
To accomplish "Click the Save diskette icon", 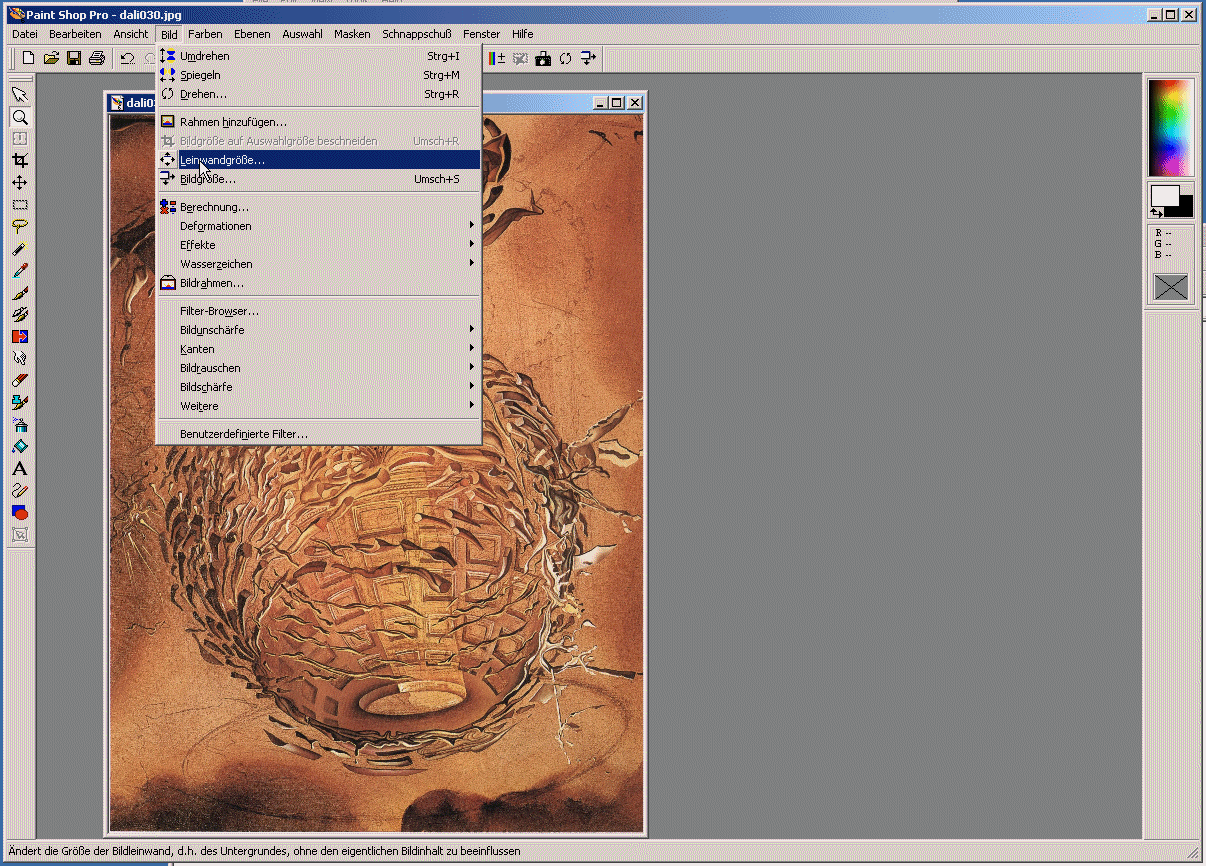I will click(x=74, y=58).
